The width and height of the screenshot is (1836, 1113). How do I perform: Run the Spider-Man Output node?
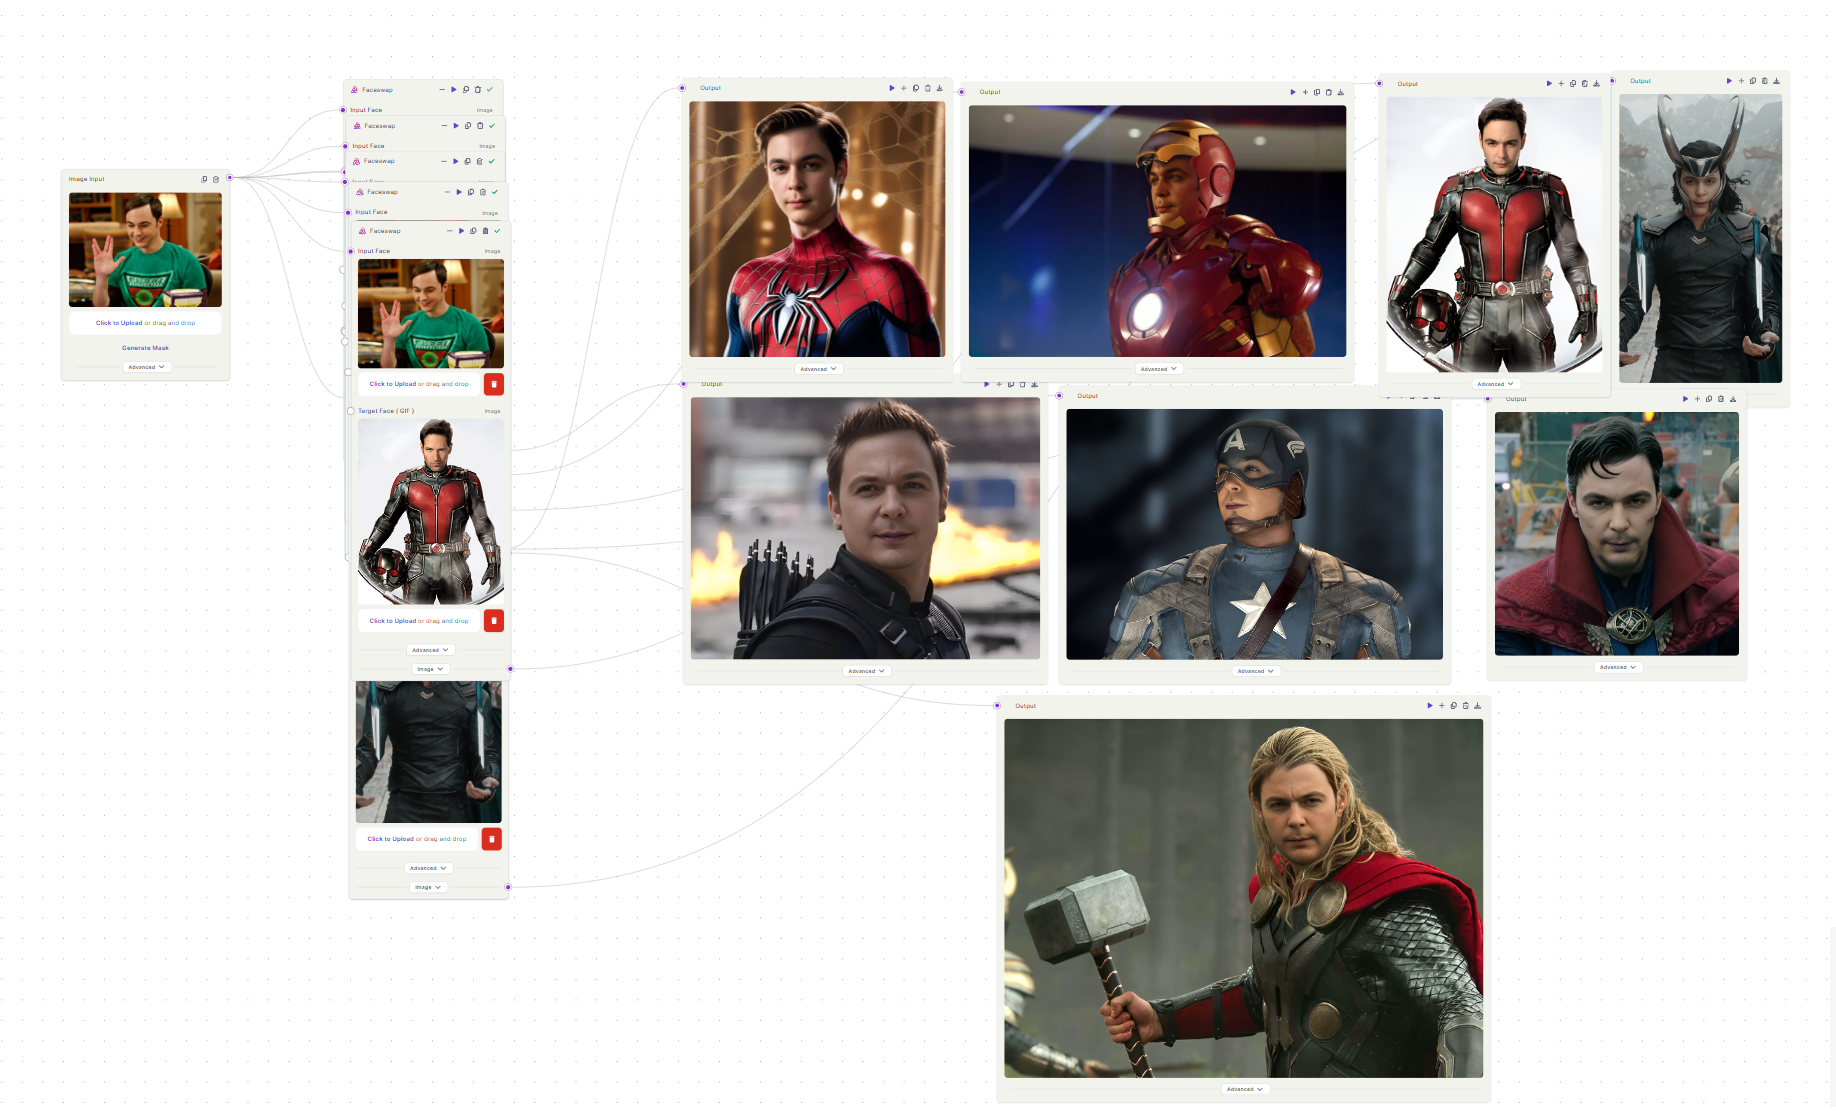(892, 88)
